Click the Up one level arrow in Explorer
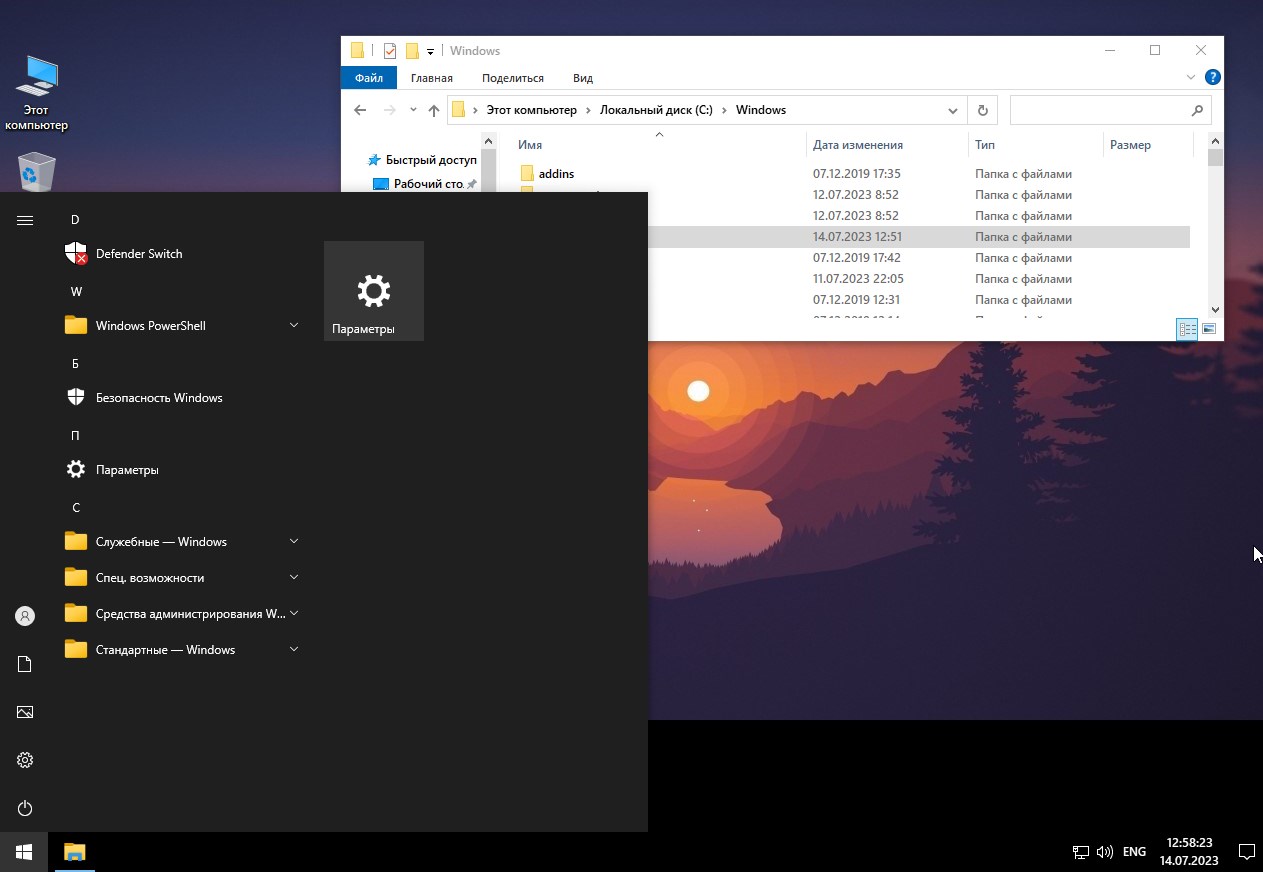Screen dimensions: 1263x872 (x=433, y=110)
